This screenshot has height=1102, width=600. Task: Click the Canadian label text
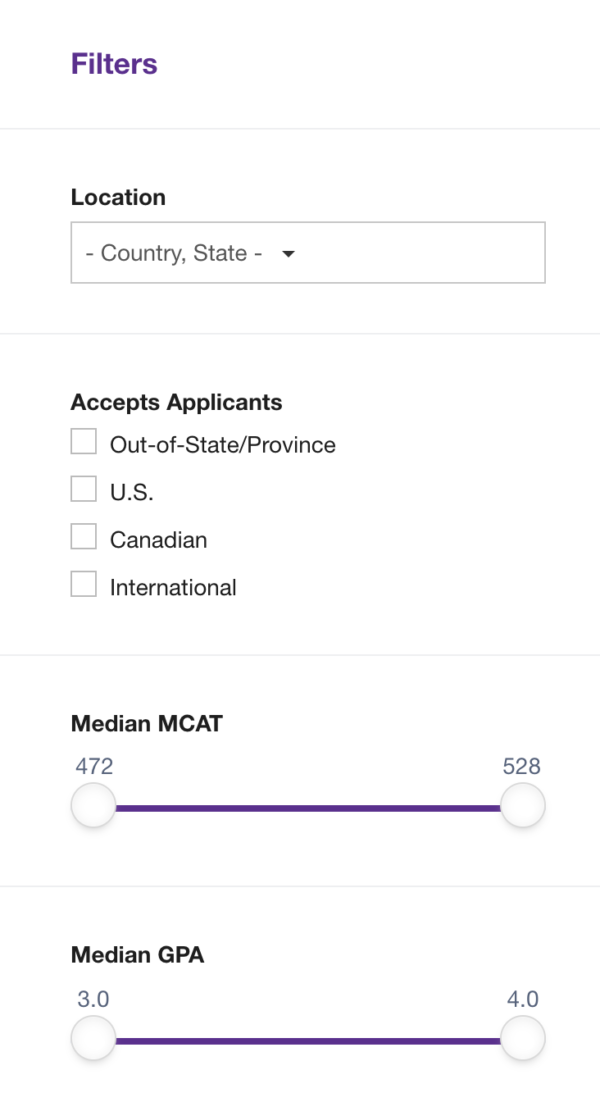(158, 538)
